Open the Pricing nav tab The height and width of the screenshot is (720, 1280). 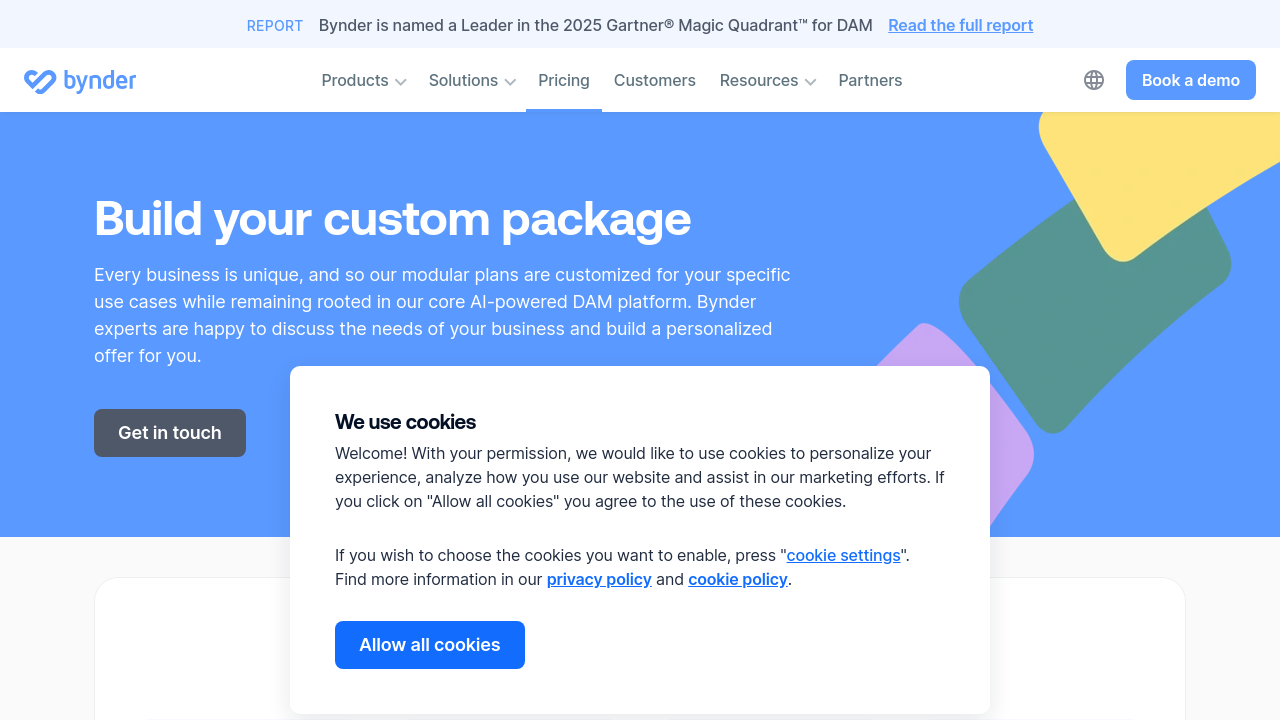click(x=564, y=80)
